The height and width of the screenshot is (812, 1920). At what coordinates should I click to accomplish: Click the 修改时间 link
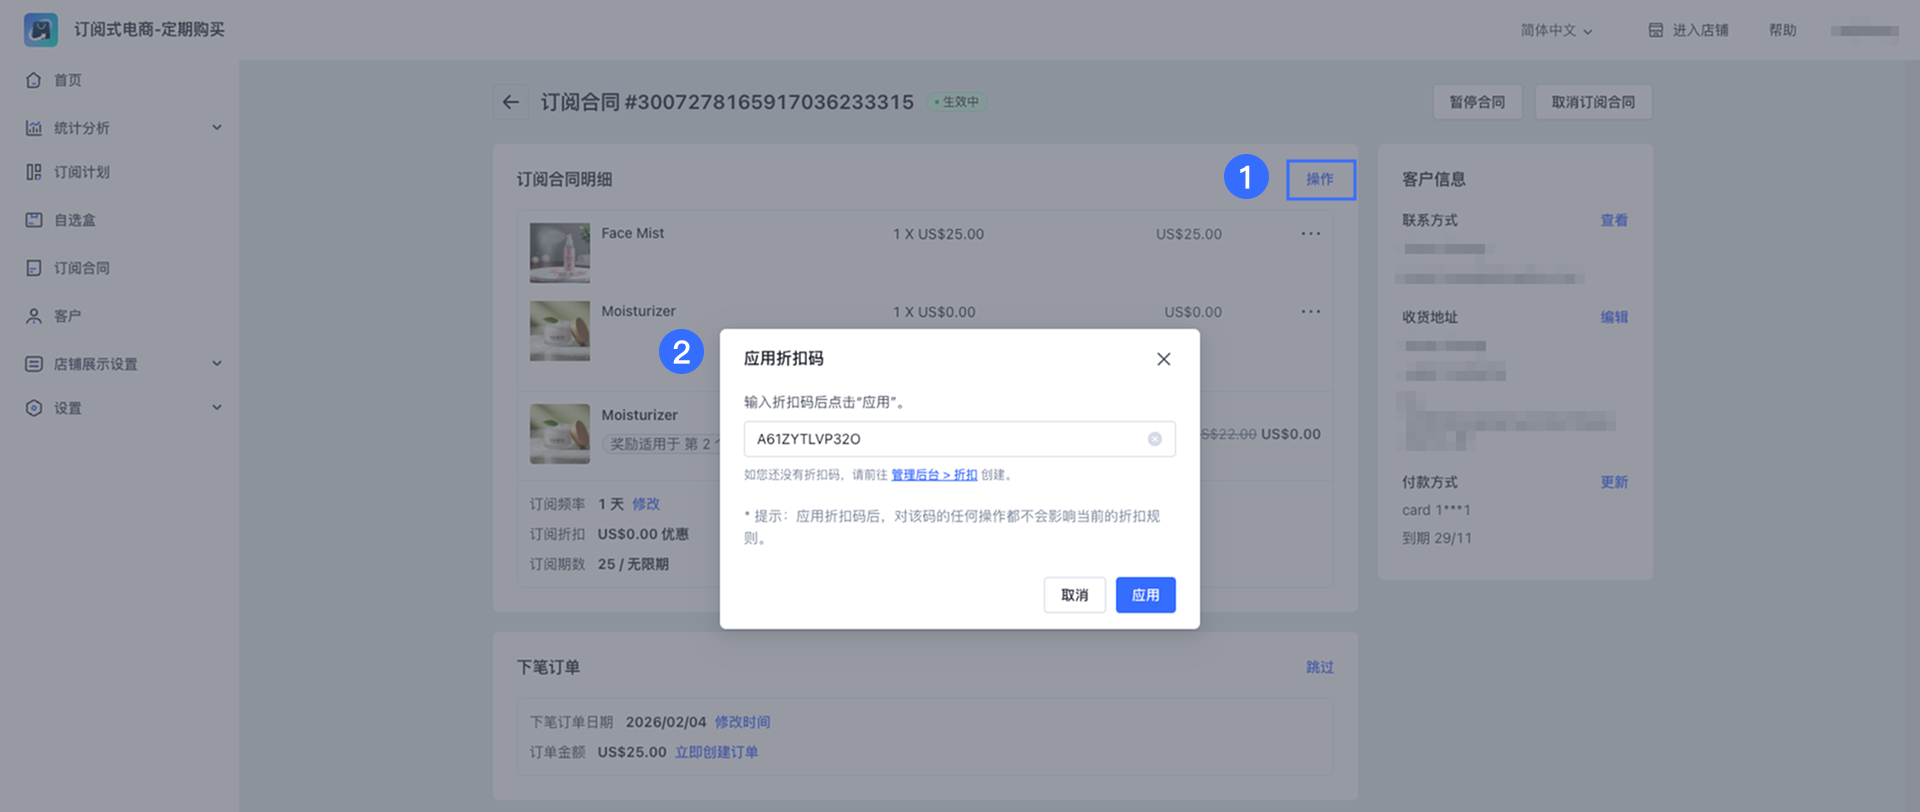[x=743, y=722]
